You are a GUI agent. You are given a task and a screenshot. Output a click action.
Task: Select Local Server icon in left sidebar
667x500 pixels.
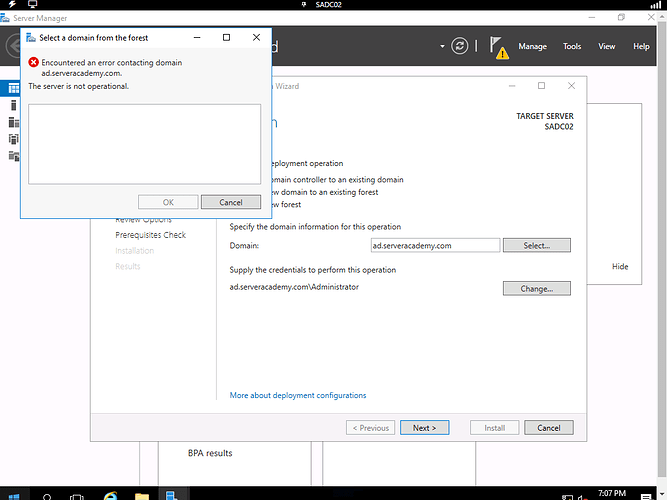pos(14,105)
